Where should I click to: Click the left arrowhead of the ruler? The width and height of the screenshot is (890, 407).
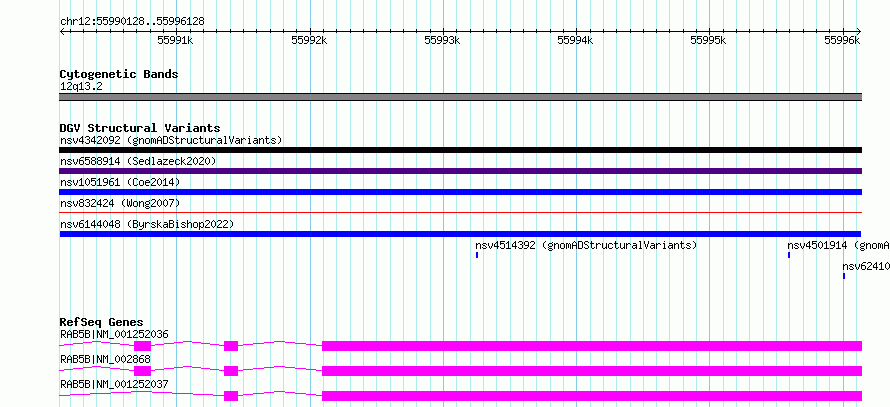[62, 31]
